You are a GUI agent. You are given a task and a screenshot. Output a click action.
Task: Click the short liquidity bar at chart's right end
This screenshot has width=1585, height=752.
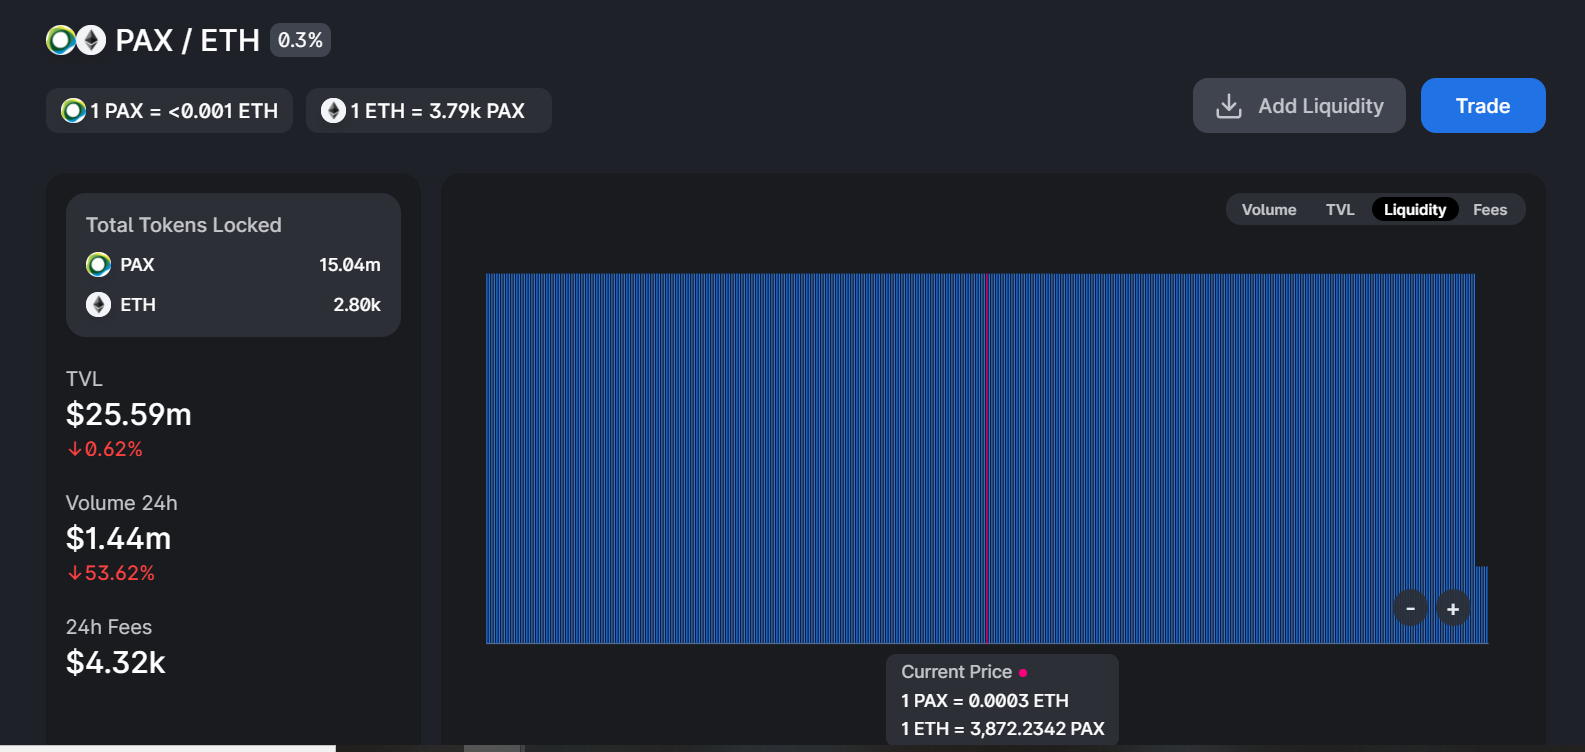pos(1482,605)
